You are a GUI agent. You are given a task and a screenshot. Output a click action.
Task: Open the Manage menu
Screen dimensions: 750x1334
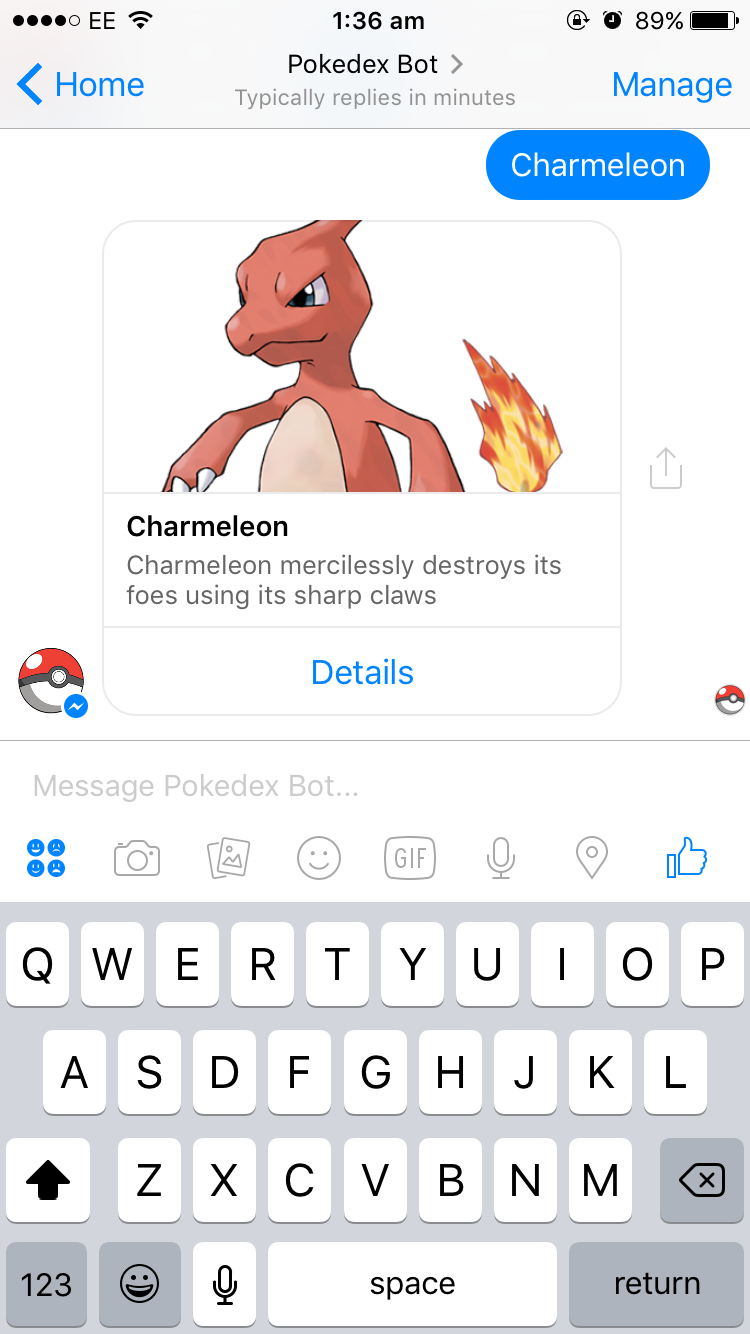[x=672, y=85]
